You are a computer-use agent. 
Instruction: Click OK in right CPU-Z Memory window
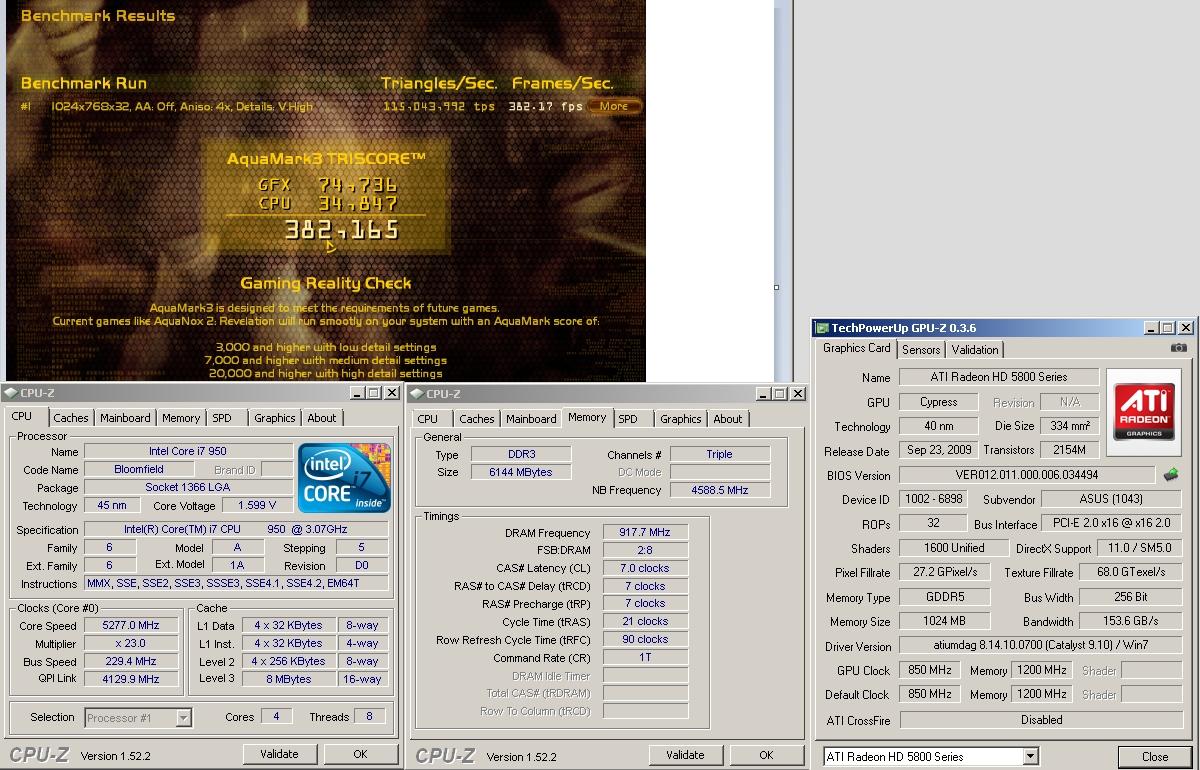click(x=766, y=755)
